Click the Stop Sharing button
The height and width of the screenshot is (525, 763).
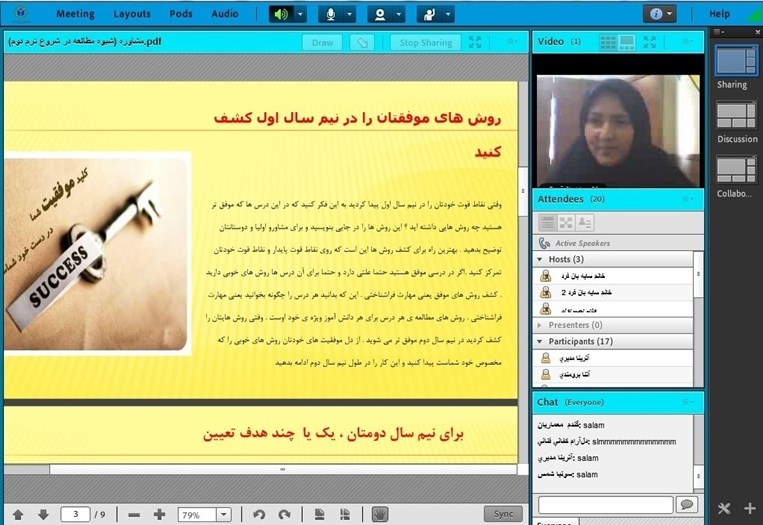point(425,43)
